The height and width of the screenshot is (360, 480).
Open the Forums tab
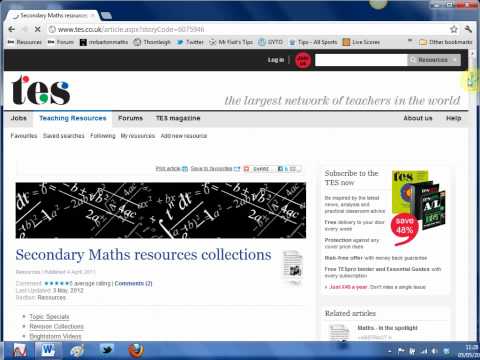click(x=130, y=118)
